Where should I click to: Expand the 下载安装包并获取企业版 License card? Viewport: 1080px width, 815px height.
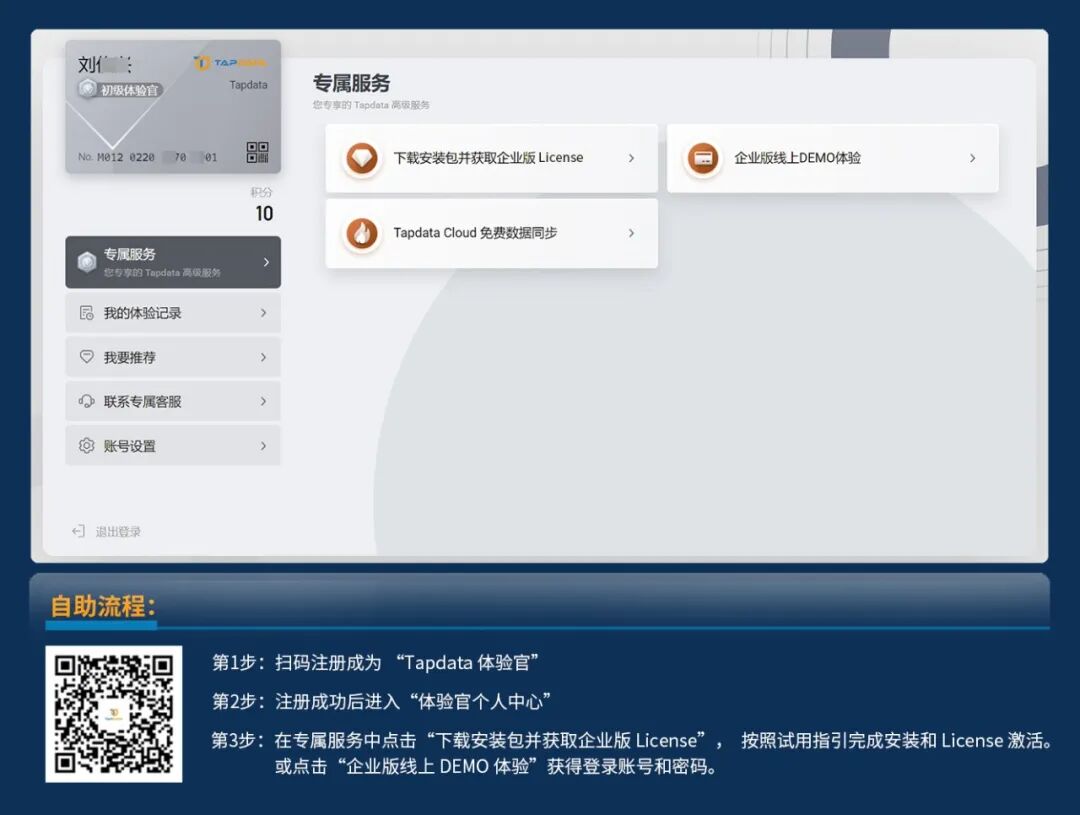(x=631, y=158)
